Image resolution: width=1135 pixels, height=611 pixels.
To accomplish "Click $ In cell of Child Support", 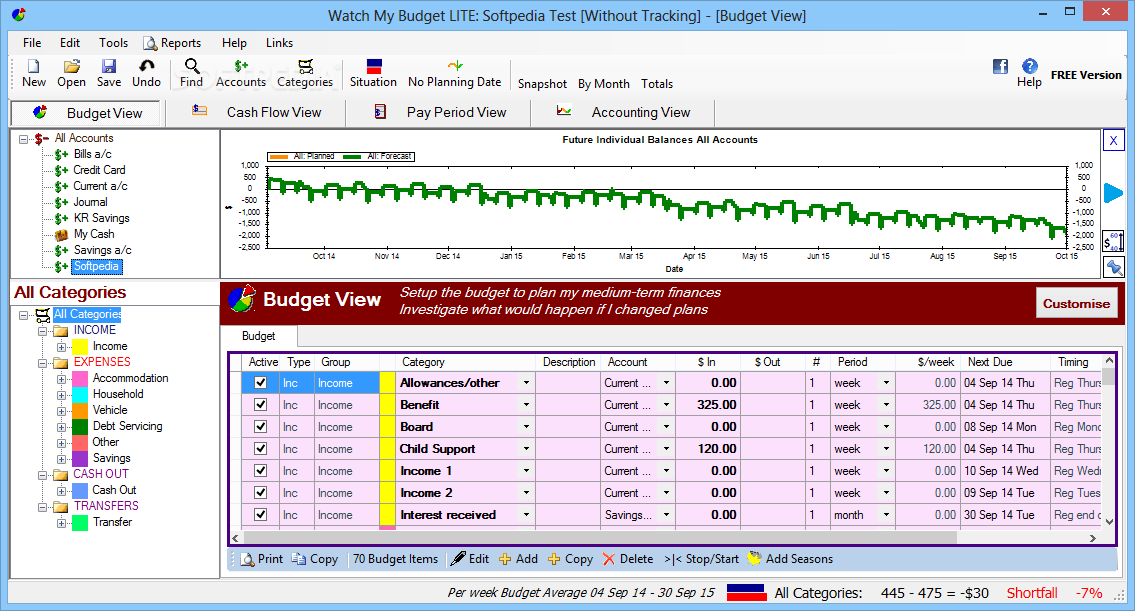I will pos(708,449).
